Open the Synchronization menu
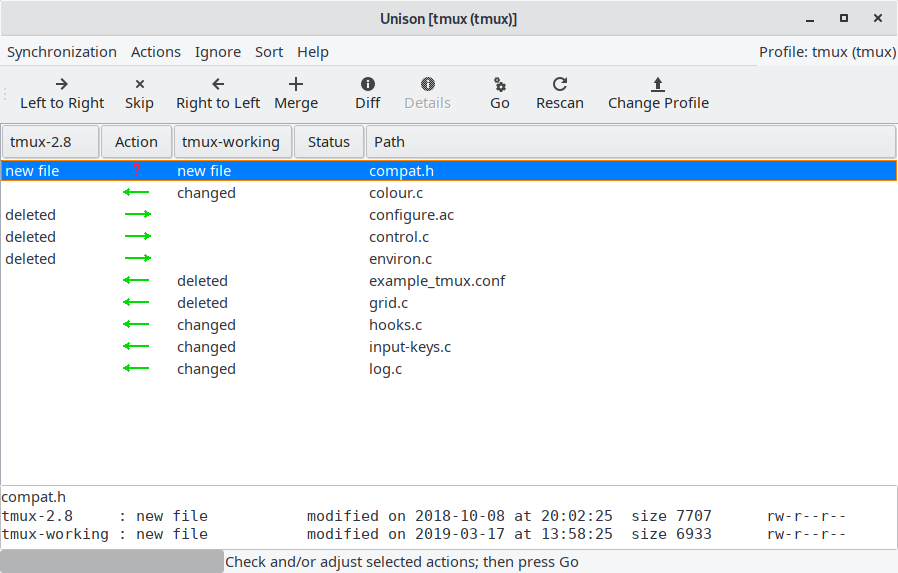 (x=61, y=52)
